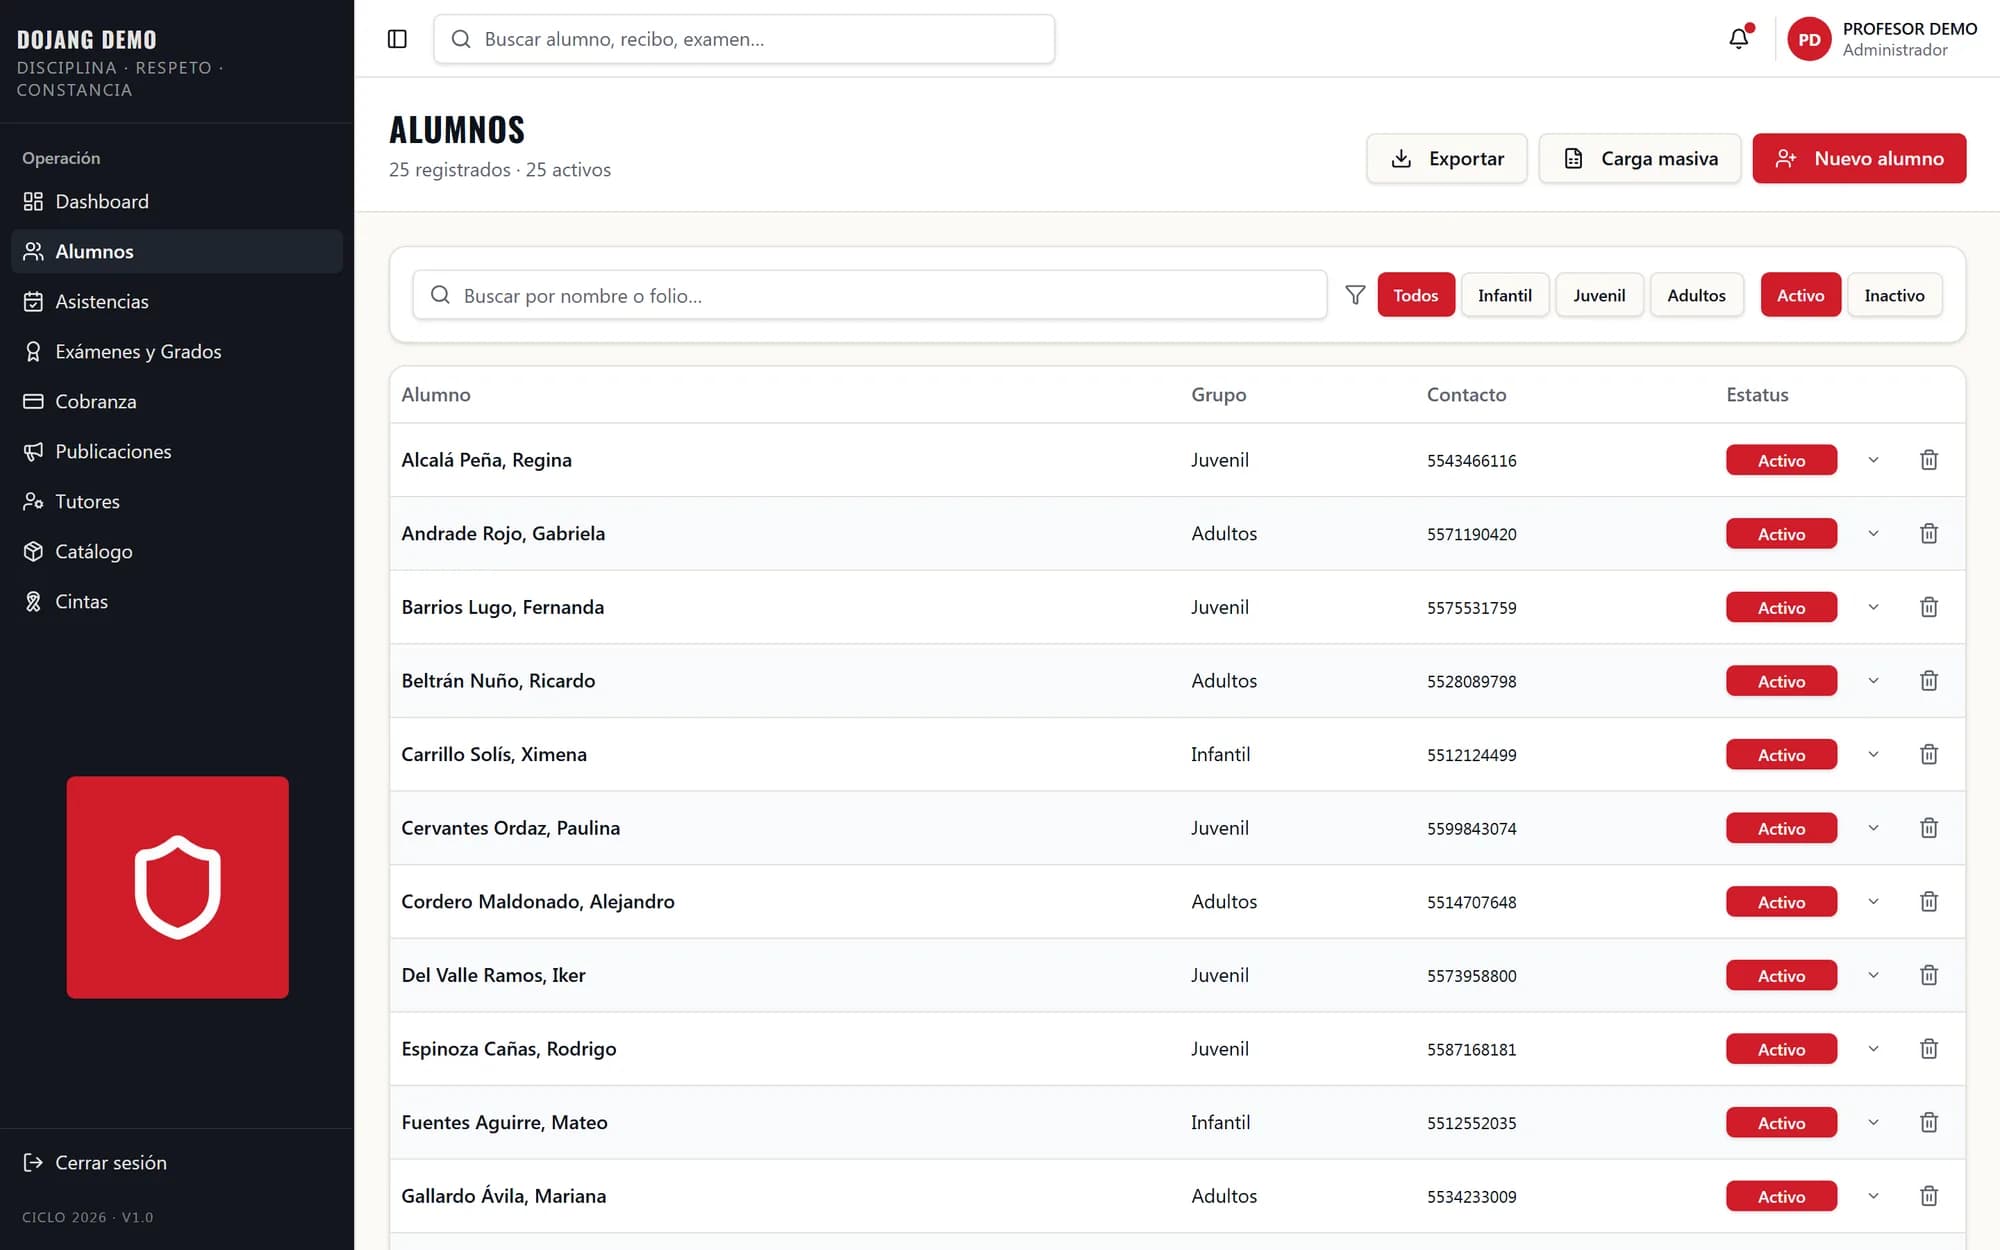Expand row of Alcalá Peña, Regina
2000x1250 pixels.
(x=1873, y=460)
